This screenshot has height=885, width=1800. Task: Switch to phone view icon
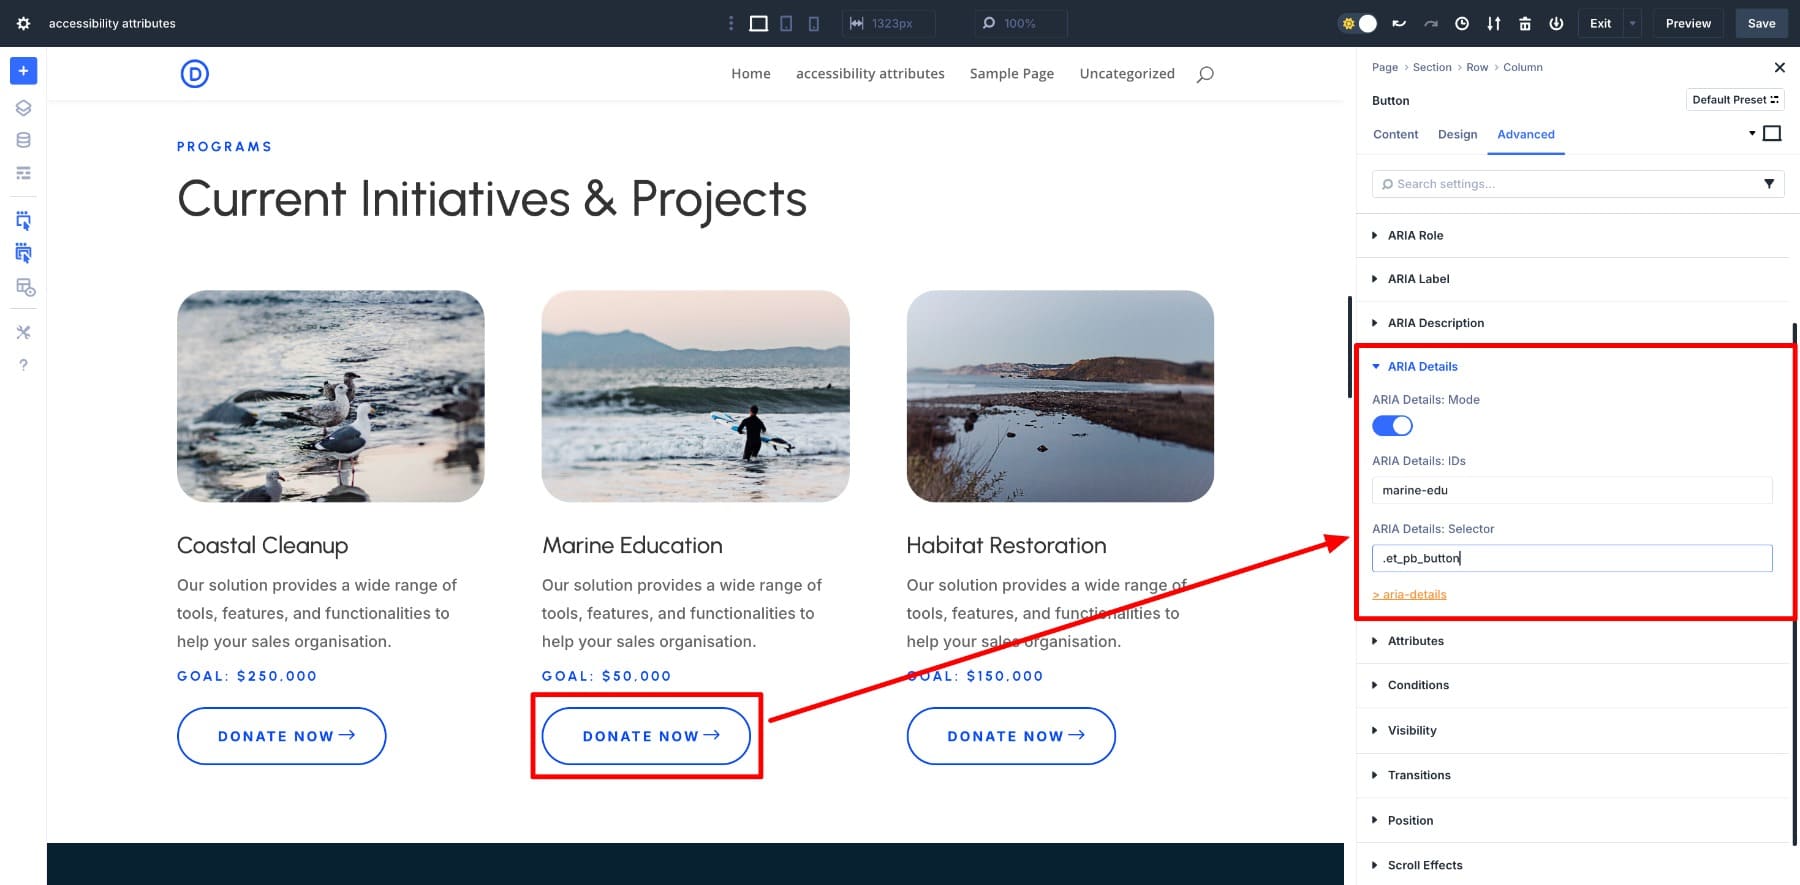click(x=814, y=23)
